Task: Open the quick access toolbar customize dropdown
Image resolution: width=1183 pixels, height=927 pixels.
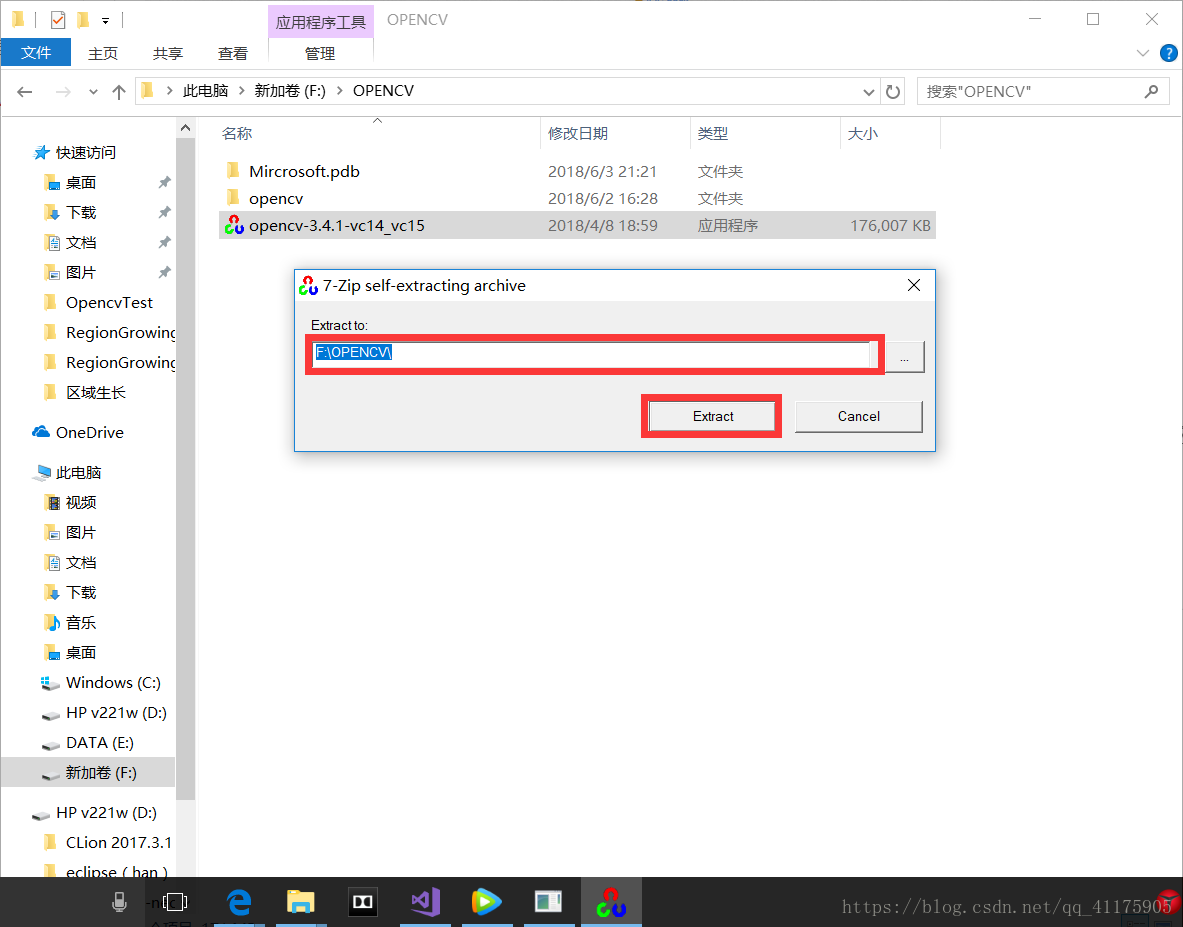Action: point(105,20)
